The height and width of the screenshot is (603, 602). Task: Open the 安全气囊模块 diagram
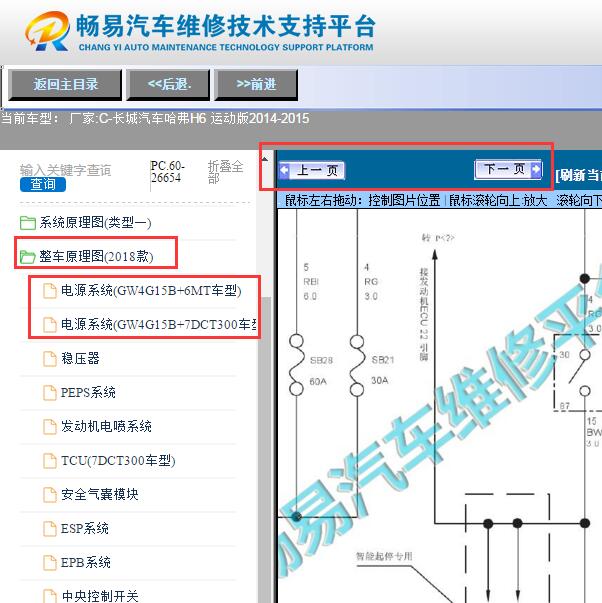point(100,495)
